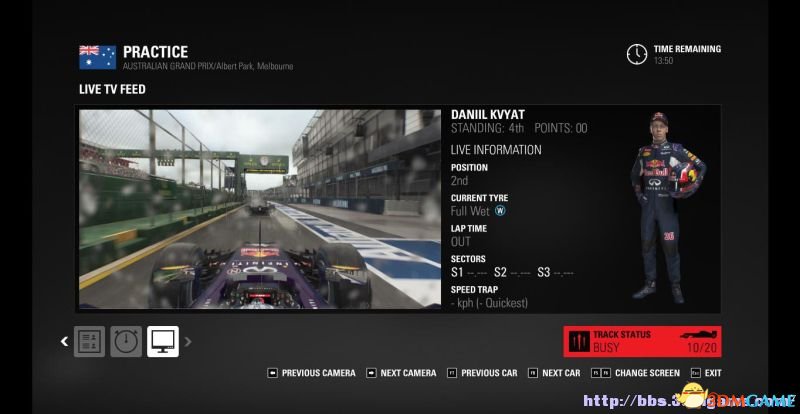
Task: Click the track status signal bars icon
Action: coord(579,342)
